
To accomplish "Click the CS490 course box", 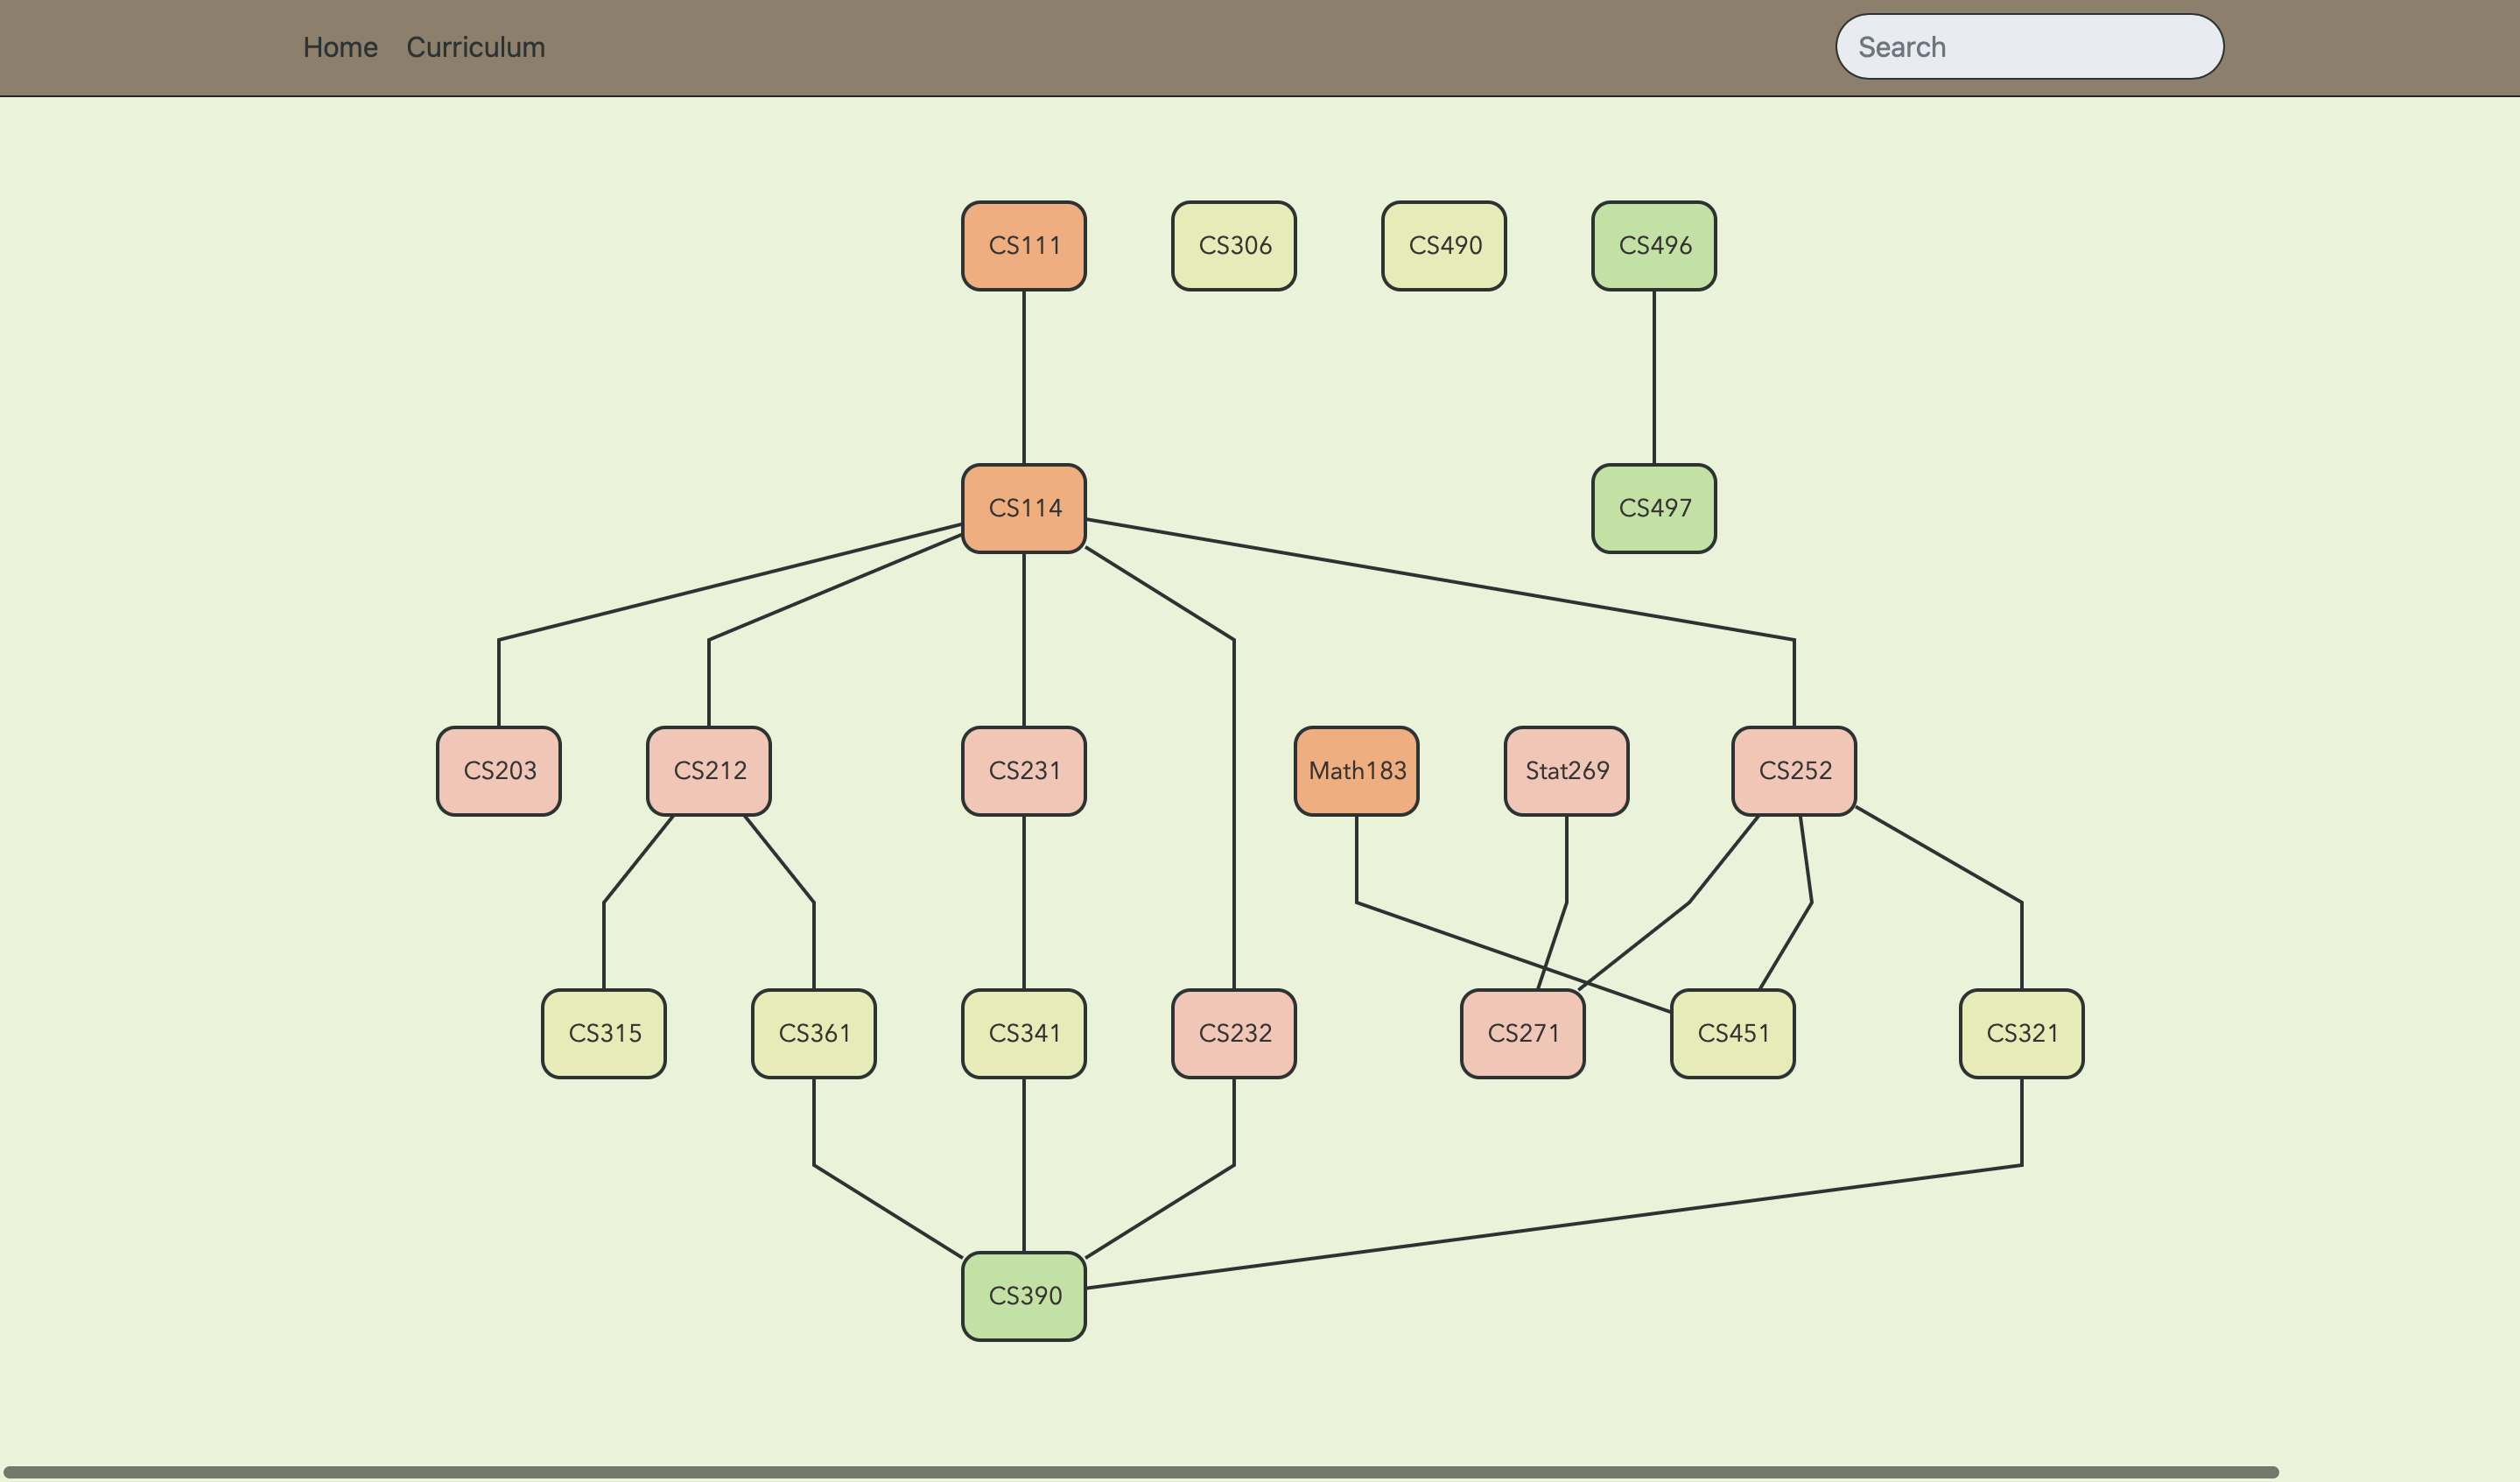I will click(x=1443, y=246).
